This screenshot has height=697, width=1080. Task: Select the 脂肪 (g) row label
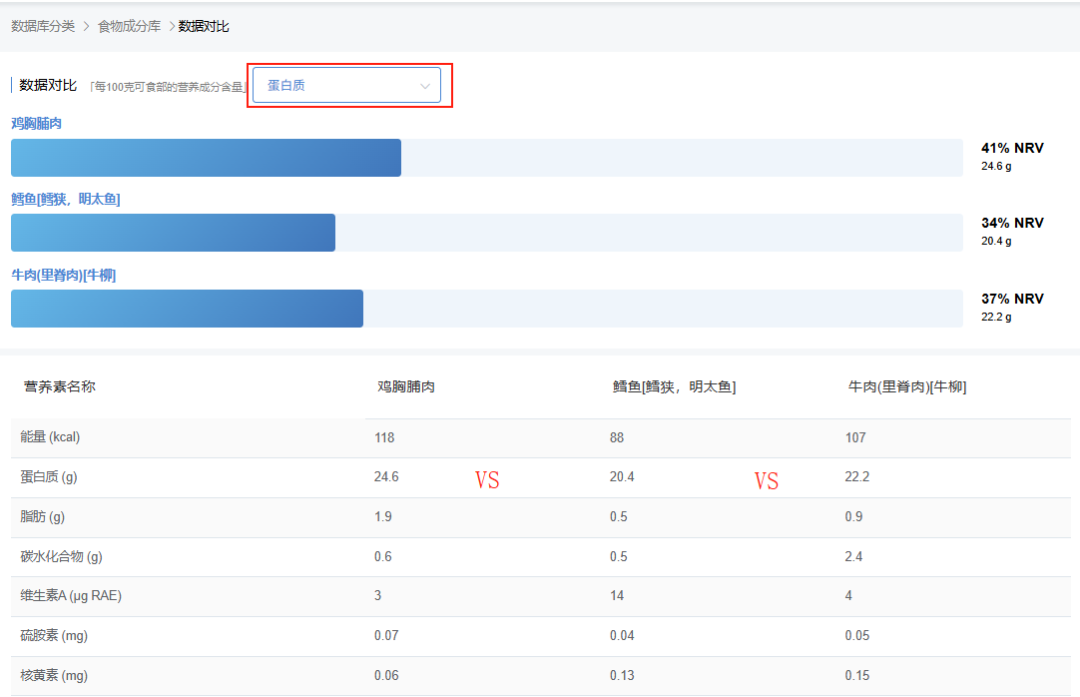[x=42, y=517]
